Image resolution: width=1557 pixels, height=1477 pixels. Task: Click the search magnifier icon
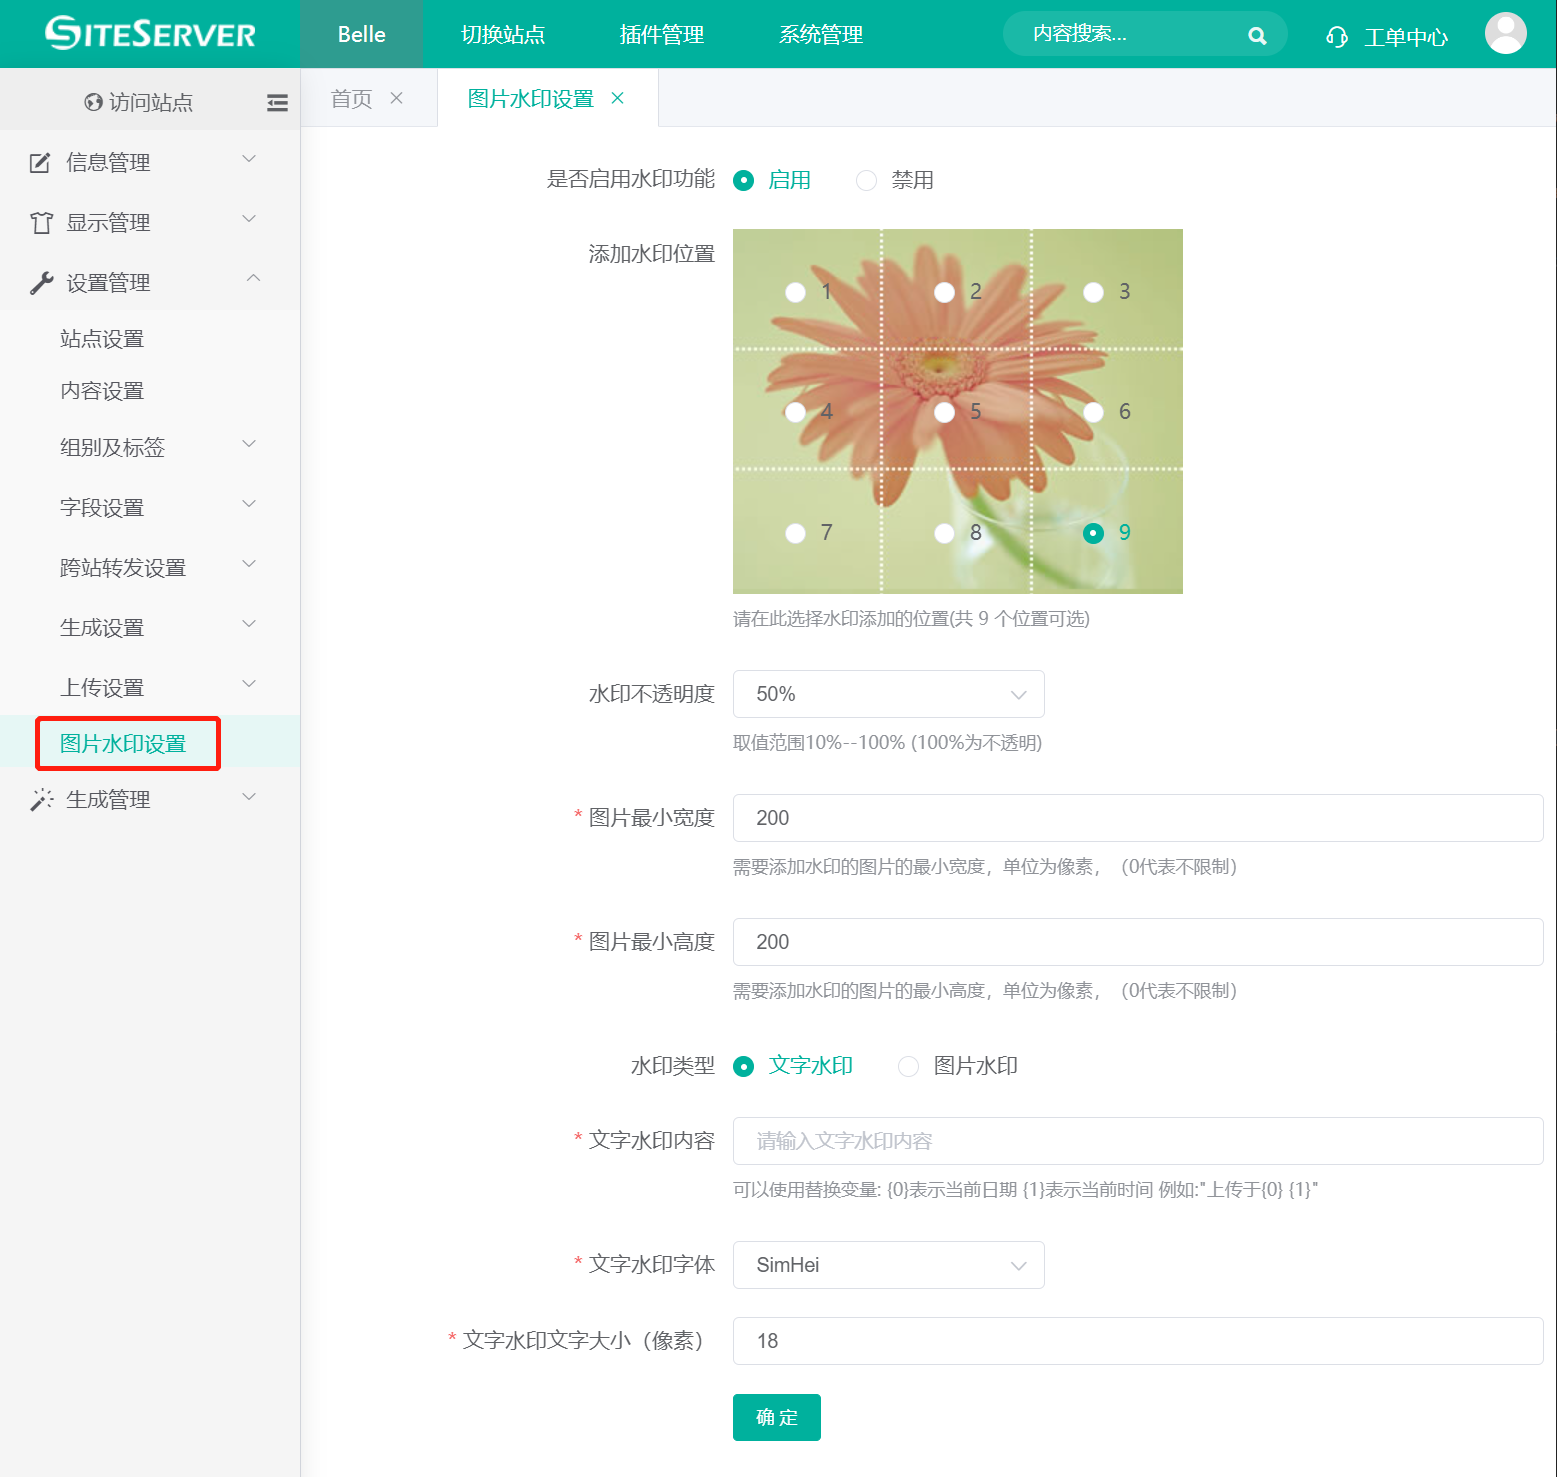1257,34
